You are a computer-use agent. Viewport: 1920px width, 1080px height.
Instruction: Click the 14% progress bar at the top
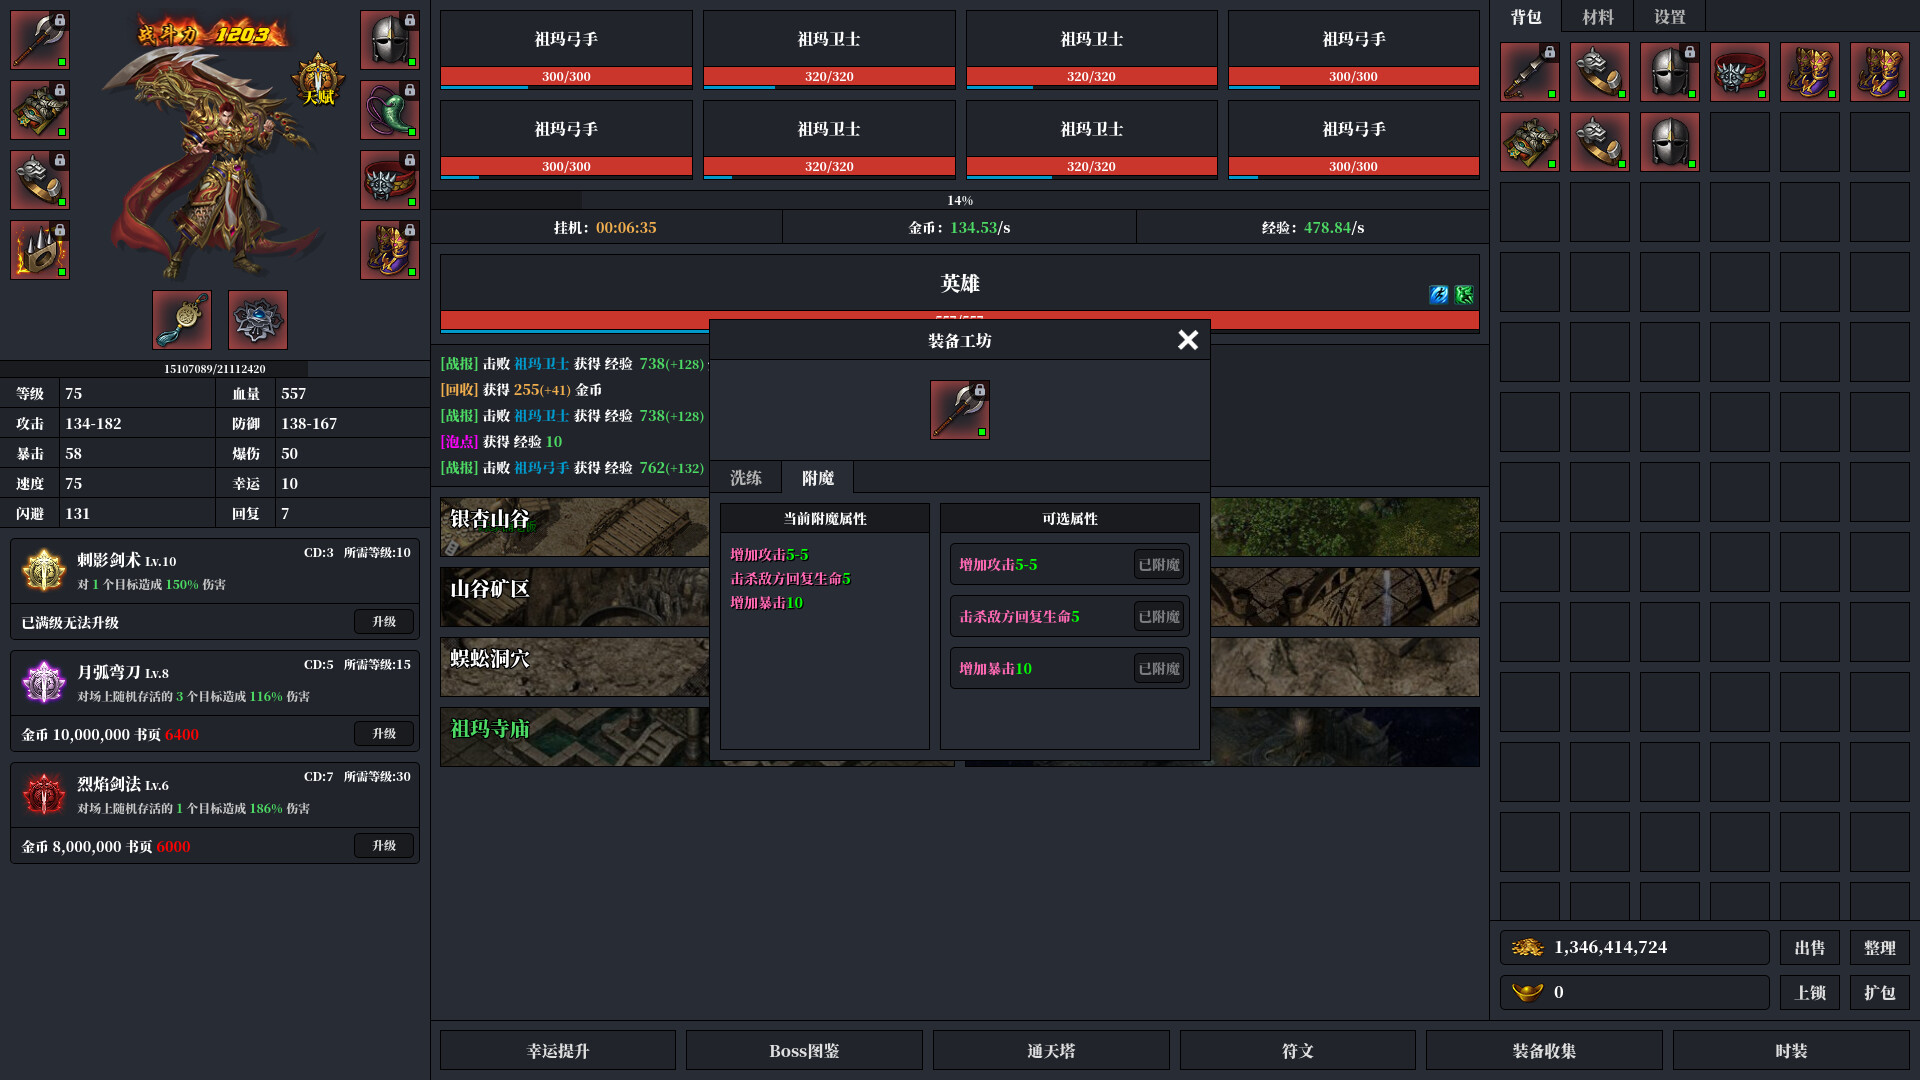[x=960, y=199]
